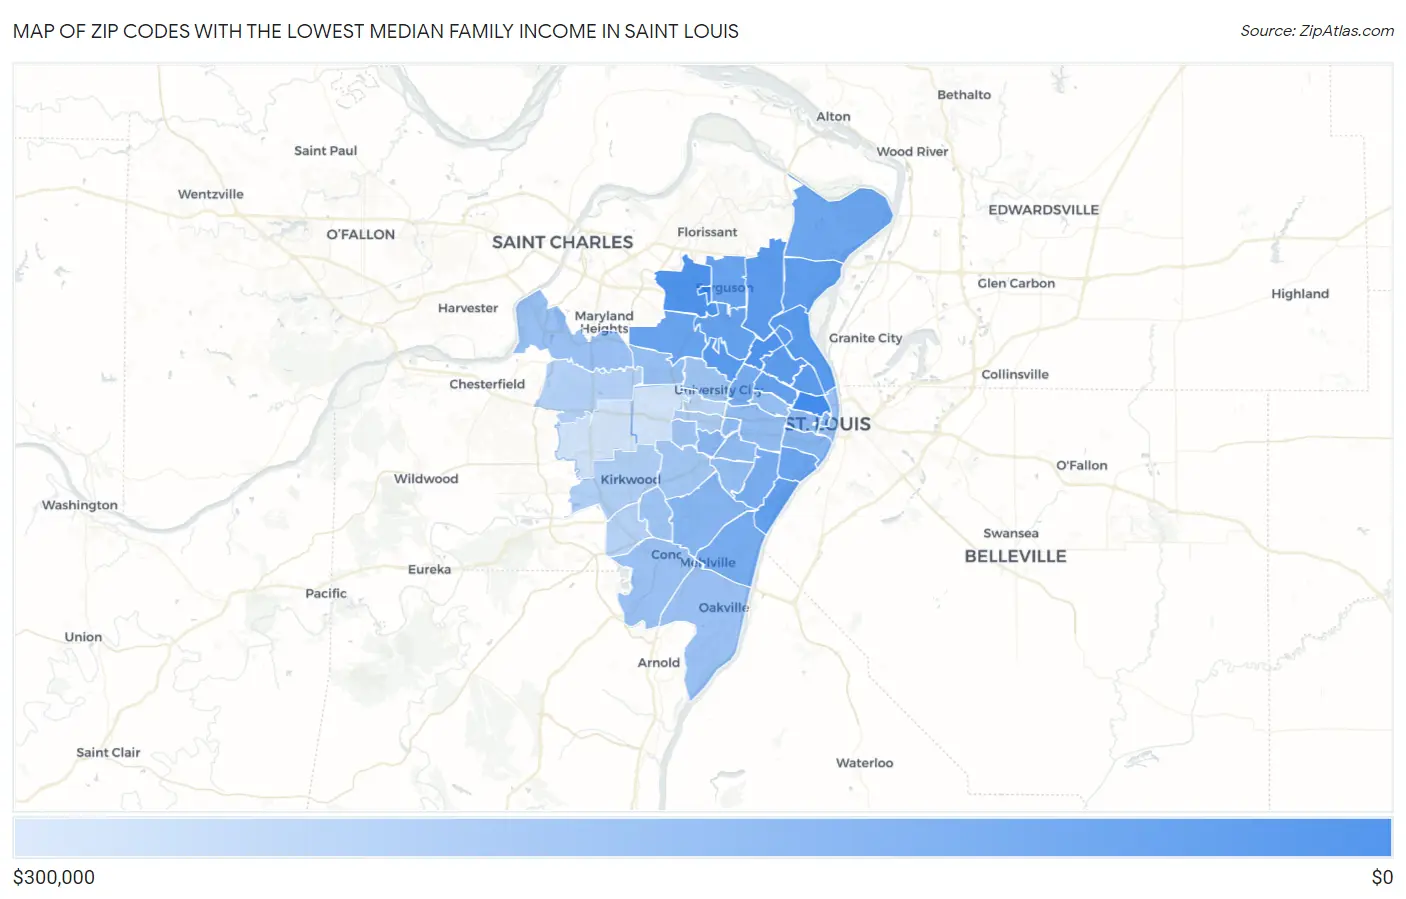
Task: Click the Granite City label
Action: coord(865,338)
